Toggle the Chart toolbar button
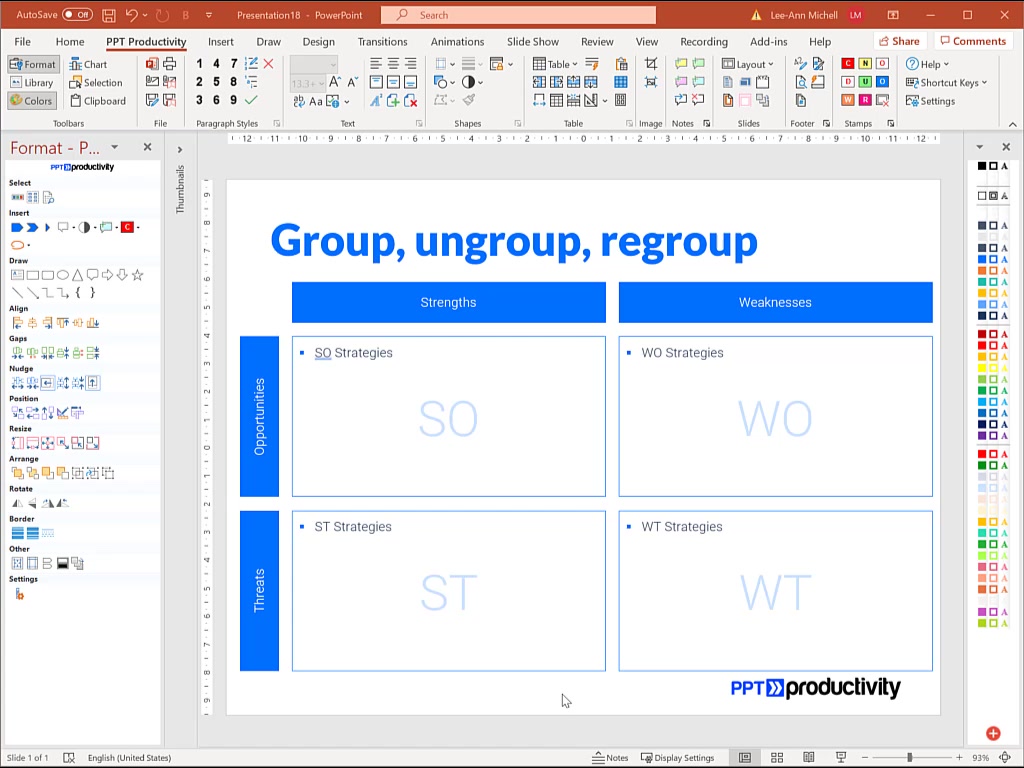This screenshot has height=768, width=1024. pyautogui.click(x=88, y=64)
